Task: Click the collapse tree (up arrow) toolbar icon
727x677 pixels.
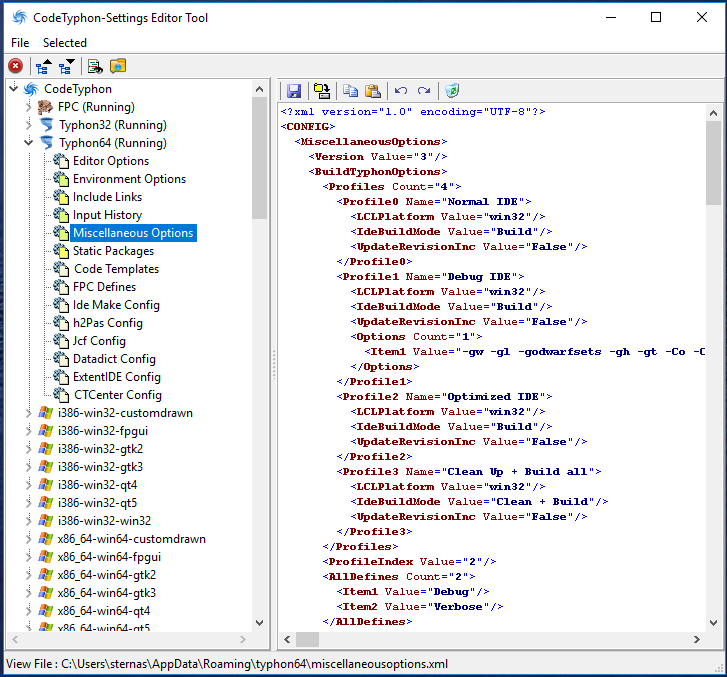Action: [44, 66]
